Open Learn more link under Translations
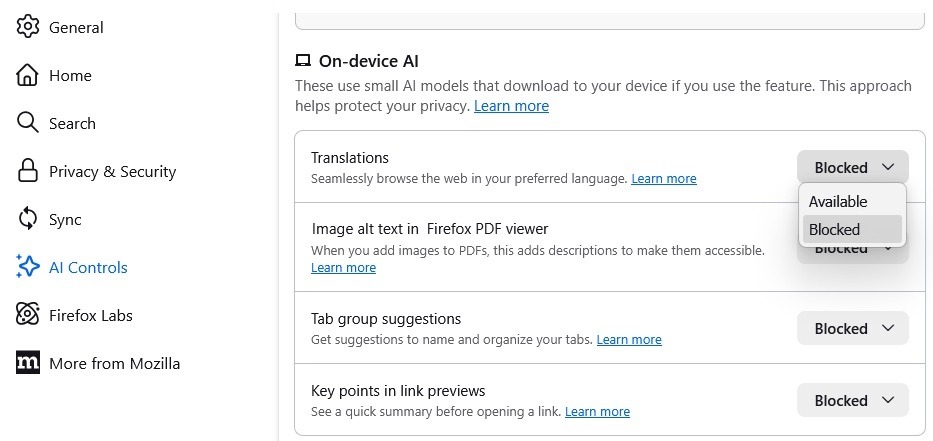The image size is (933, 441). tap(663, 179)
